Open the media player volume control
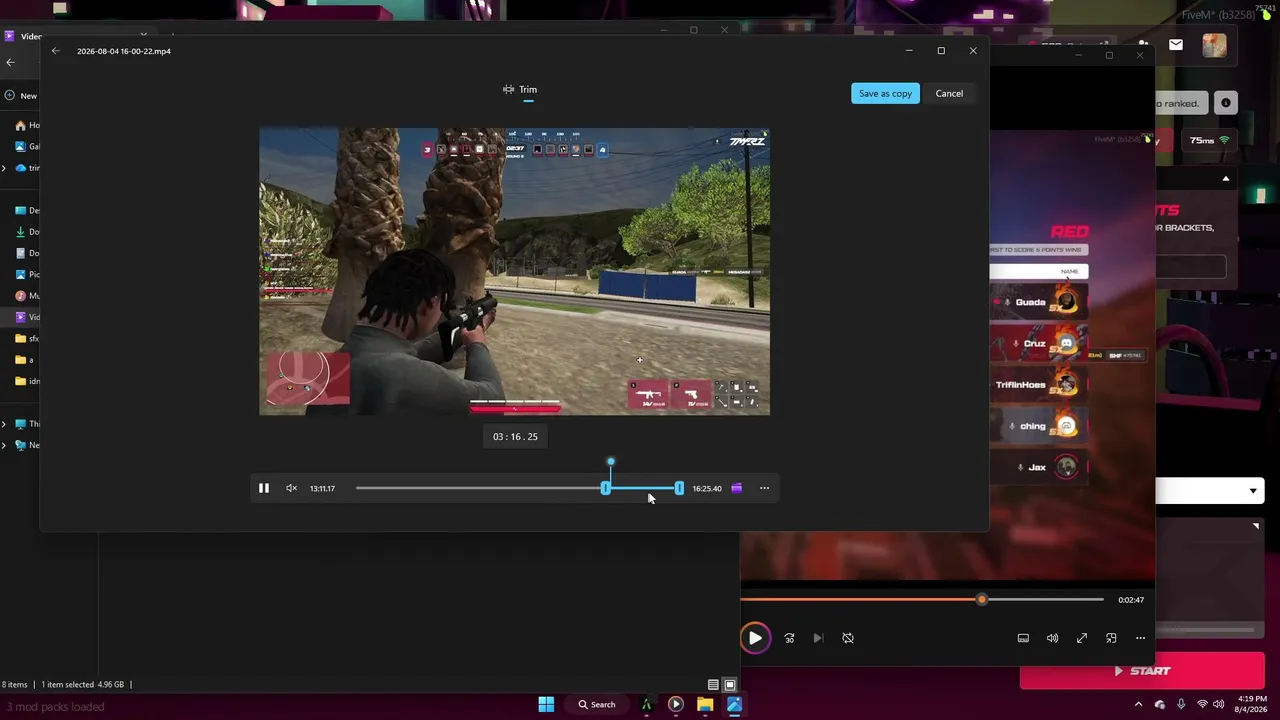Screen dimensions: 1280x720 (x=1052, y=638)
